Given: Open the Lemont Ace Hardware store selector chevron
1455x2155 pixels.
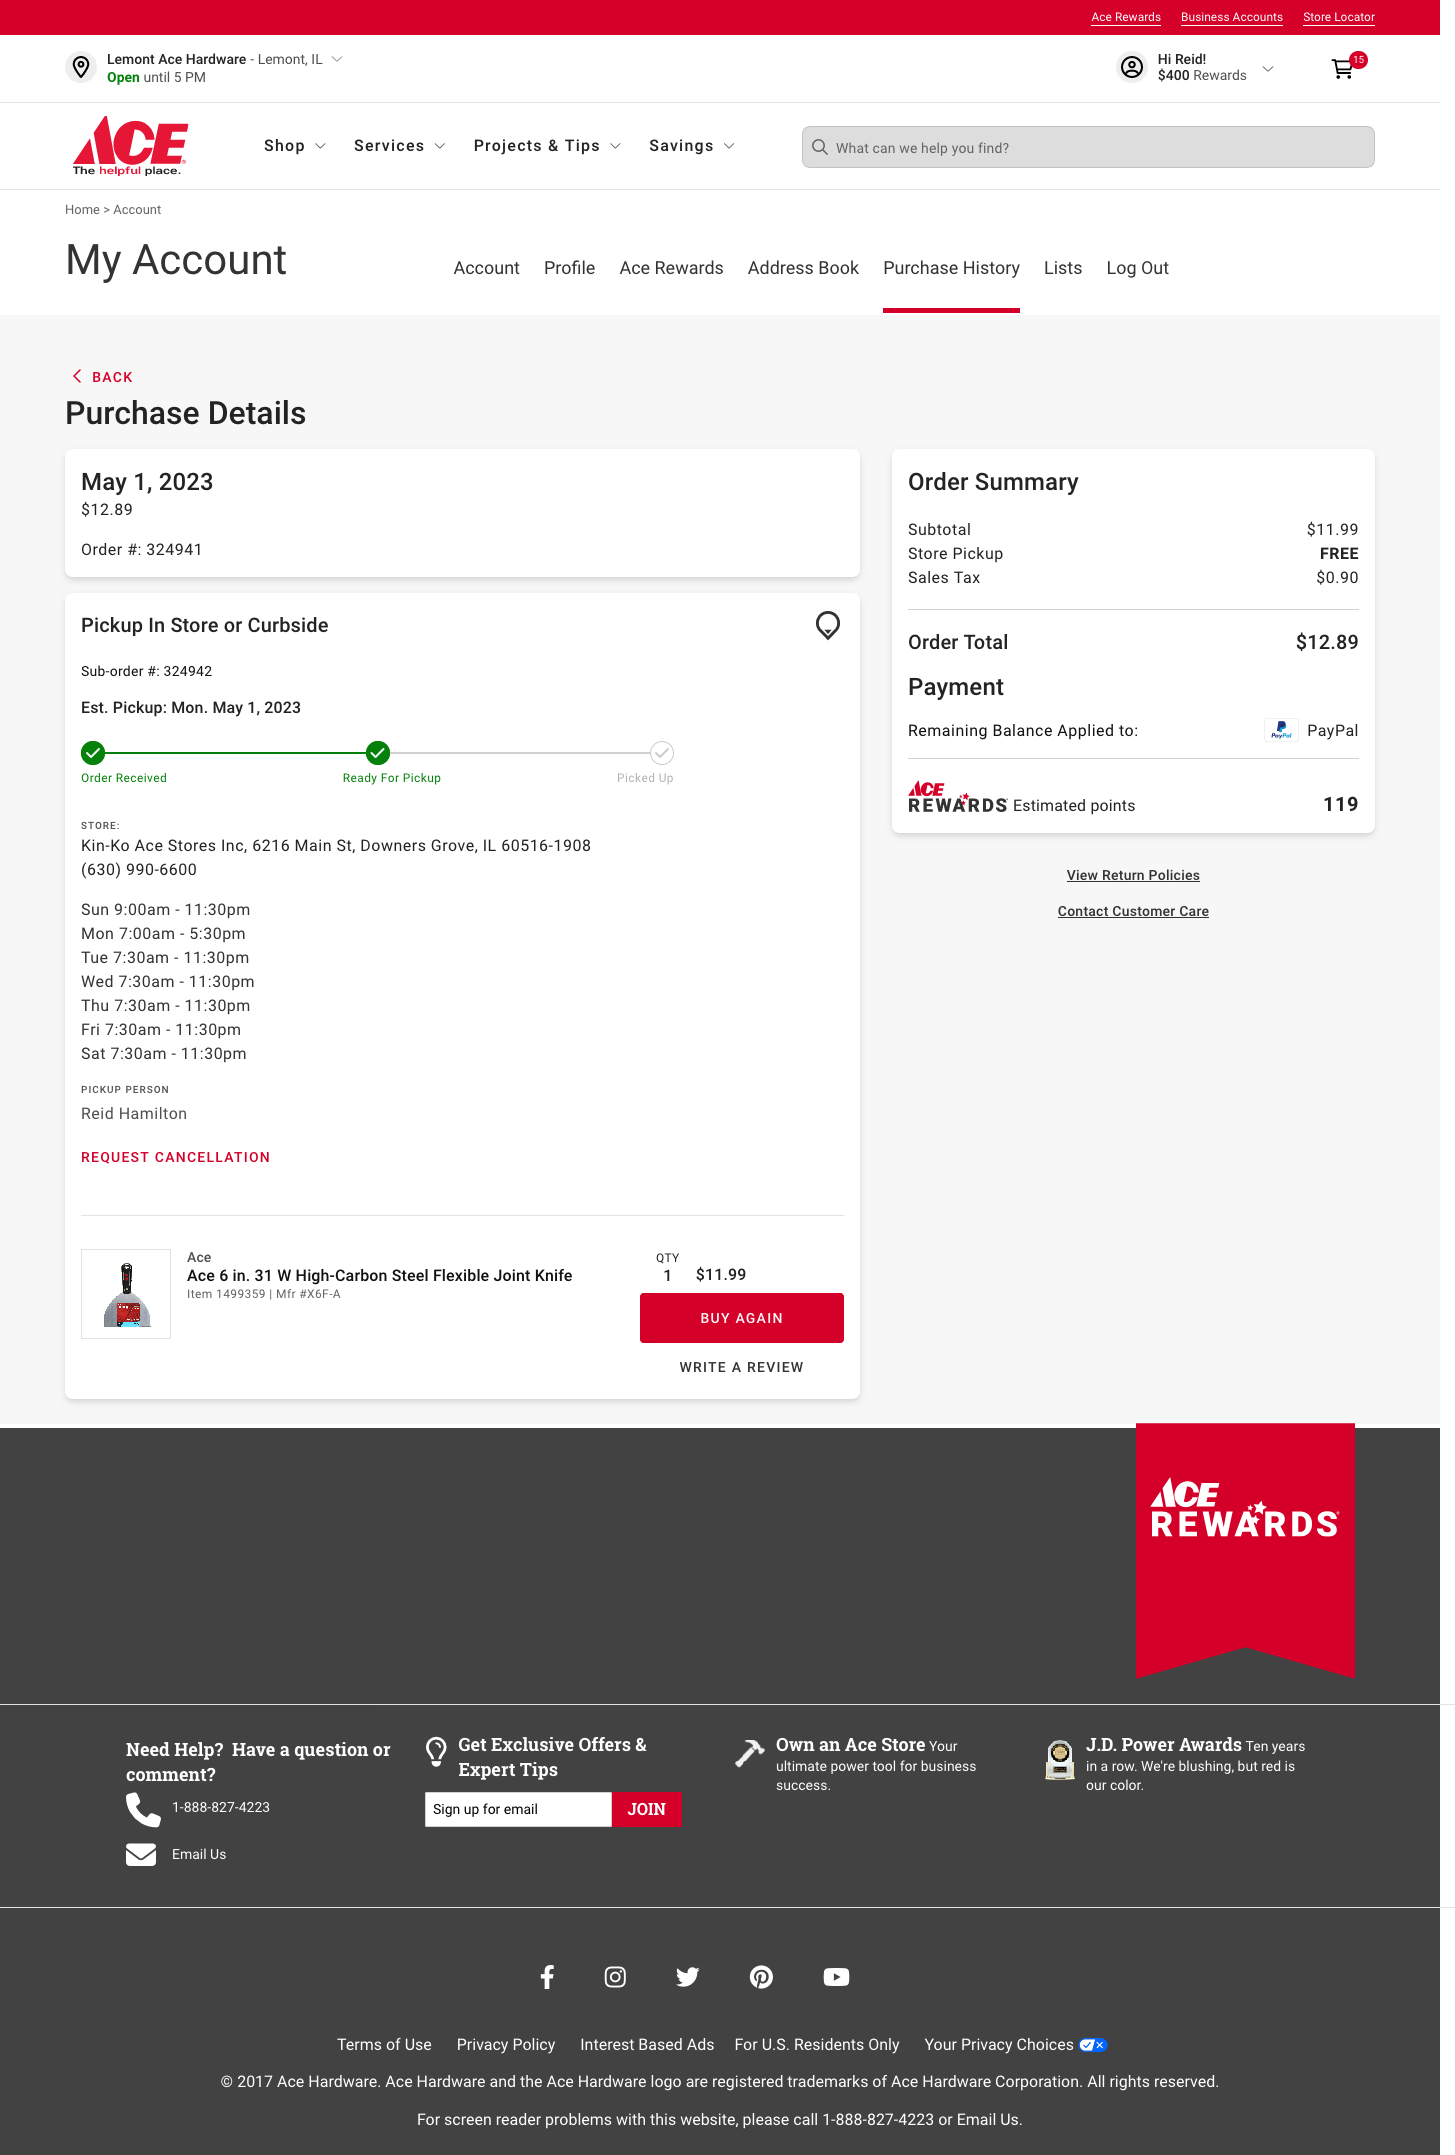Looking at the screenshot, I should (x=337, y=59).
